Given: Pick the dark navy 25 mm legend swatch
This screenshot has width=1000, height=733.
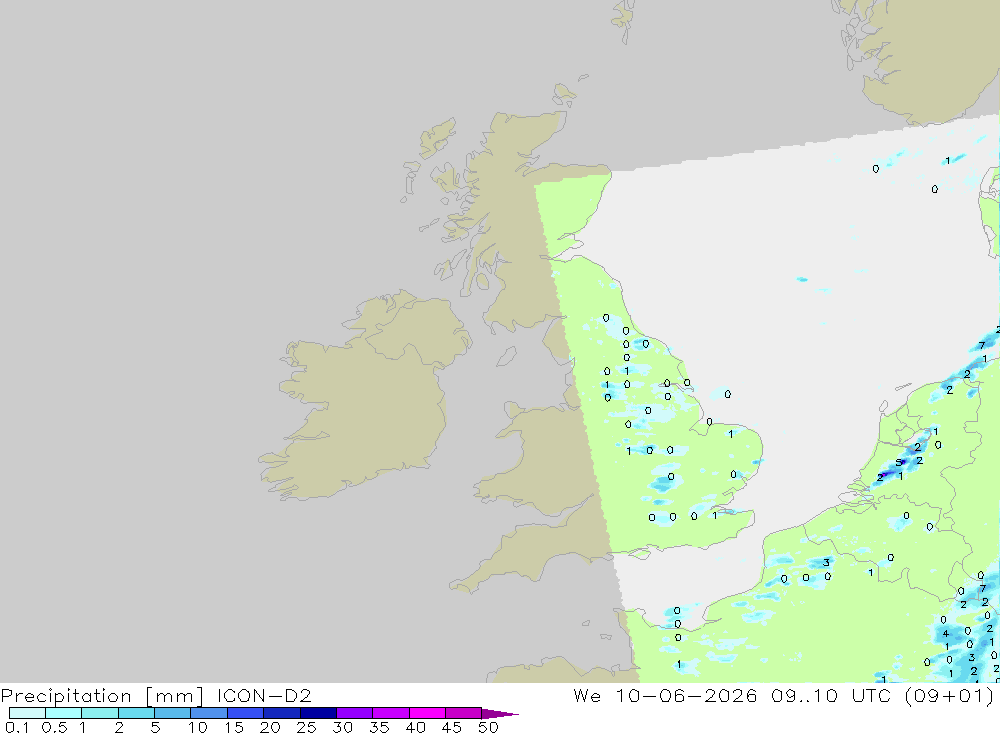Looking at the screenshot, I should pyautogui.click(x=318, y=713).
